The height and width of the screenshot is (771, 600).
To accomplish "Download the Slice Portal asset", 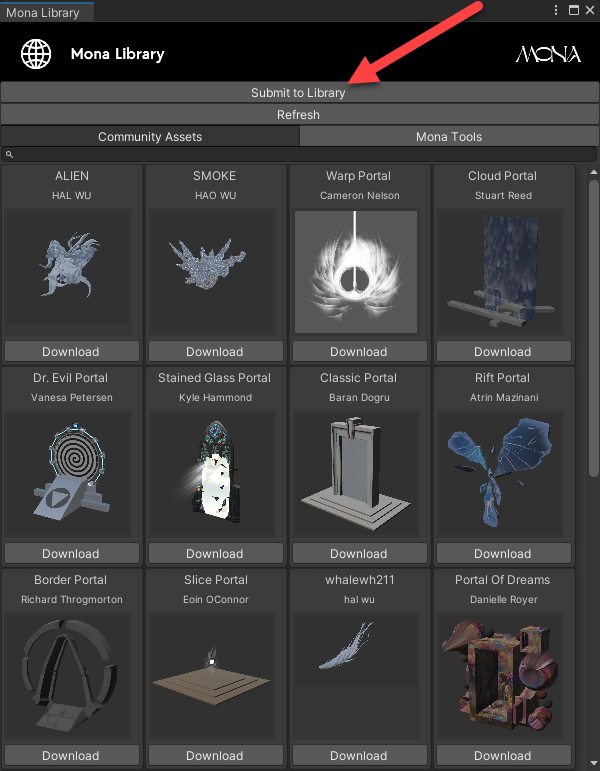I will 215,756.
